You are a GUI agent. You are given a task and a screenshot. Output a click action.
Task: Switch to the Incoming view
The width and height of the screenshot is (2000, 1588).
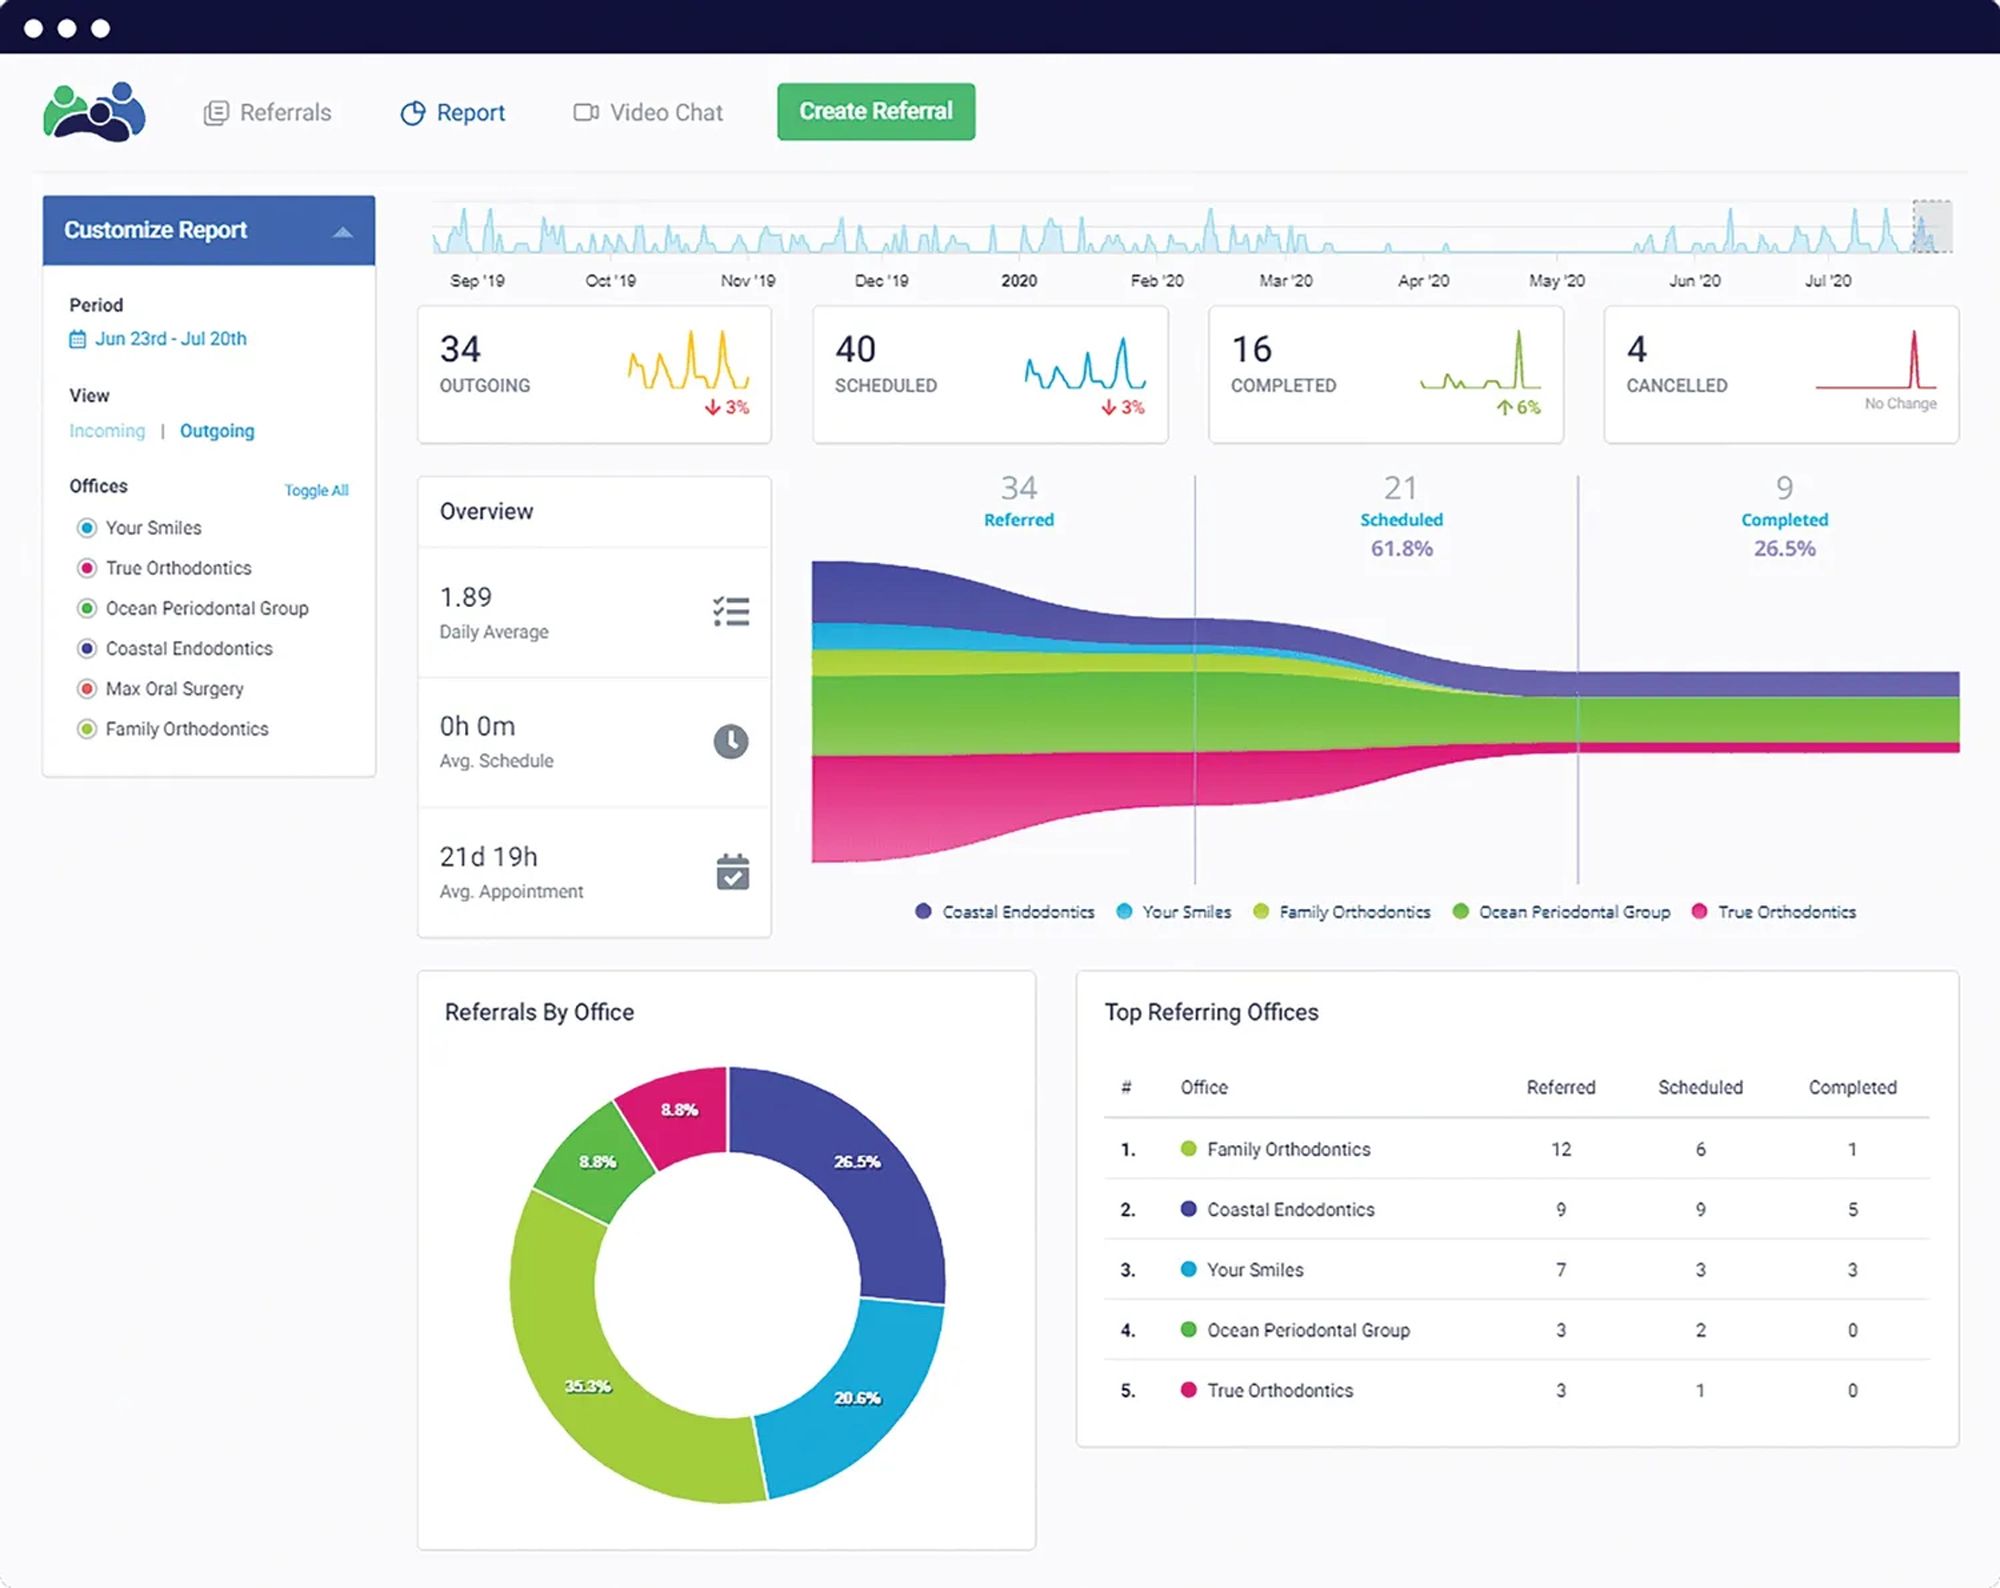(107, 431)
